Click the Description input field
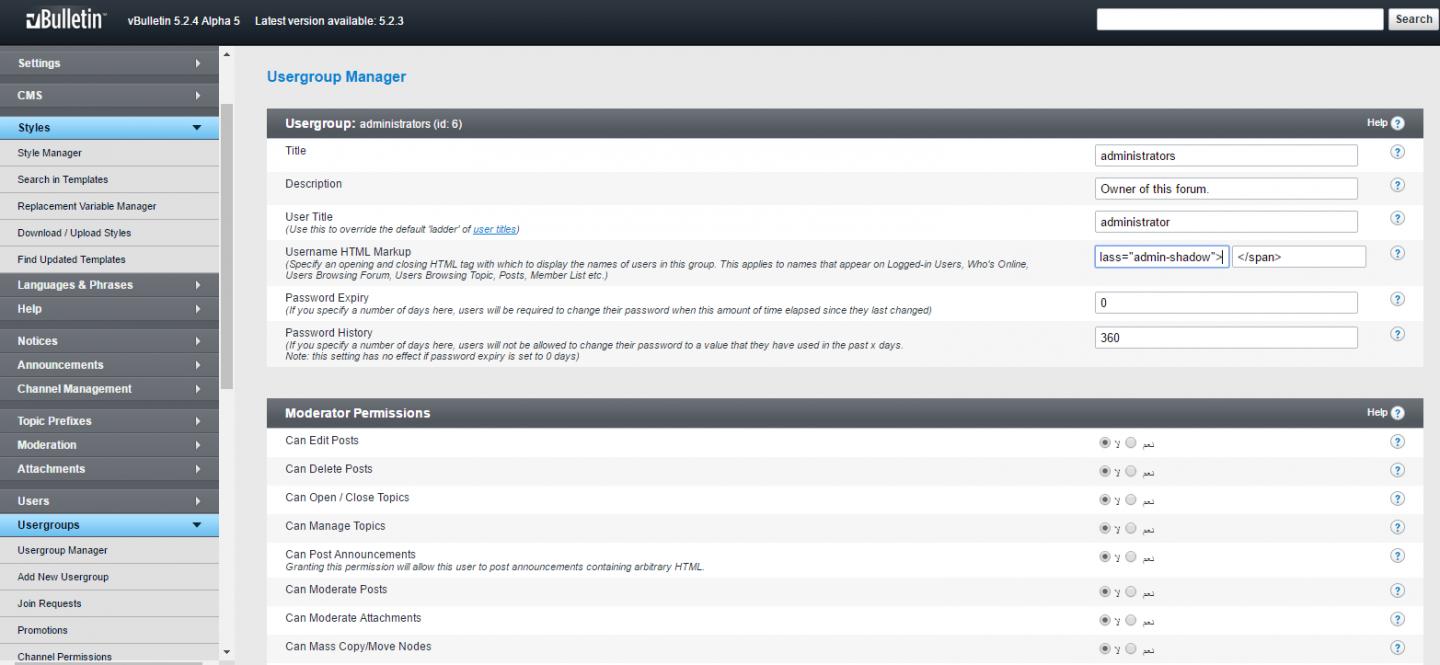Viewport: 1440px width, 665px height. 1226,188
